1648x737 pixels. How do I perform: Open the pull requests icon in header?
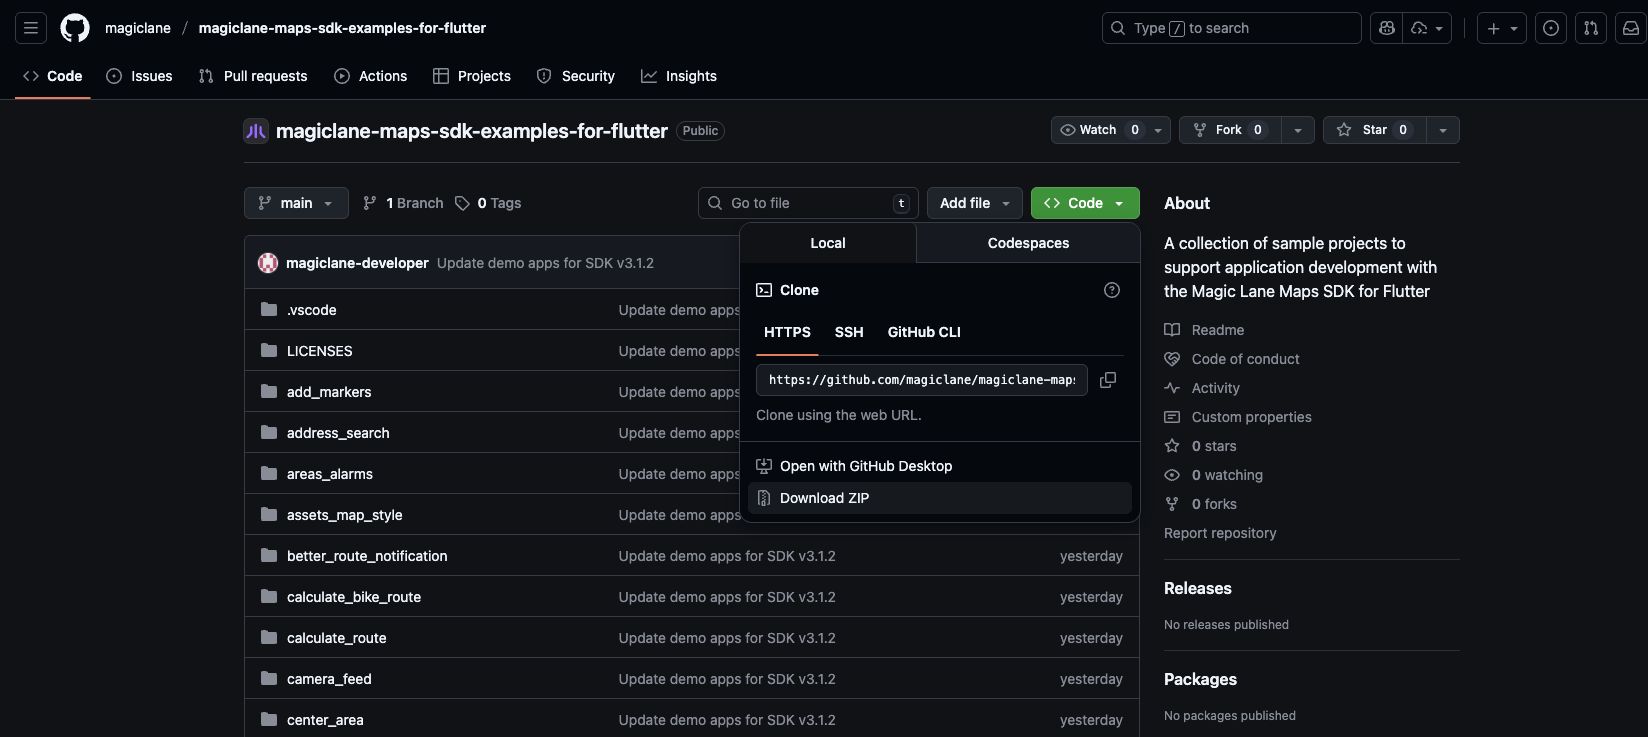(x=1590, y=28)
